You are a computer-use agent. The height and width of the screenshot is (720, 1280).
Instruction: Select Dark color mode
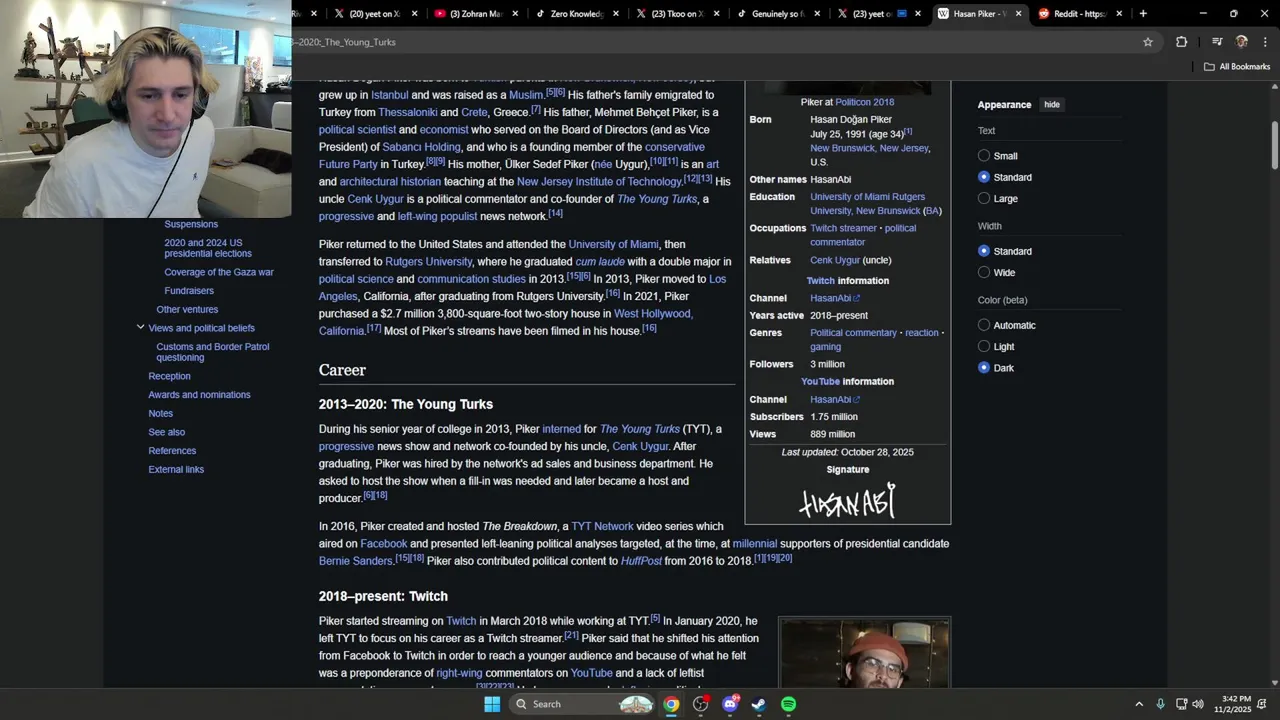(x=984, y=368)
